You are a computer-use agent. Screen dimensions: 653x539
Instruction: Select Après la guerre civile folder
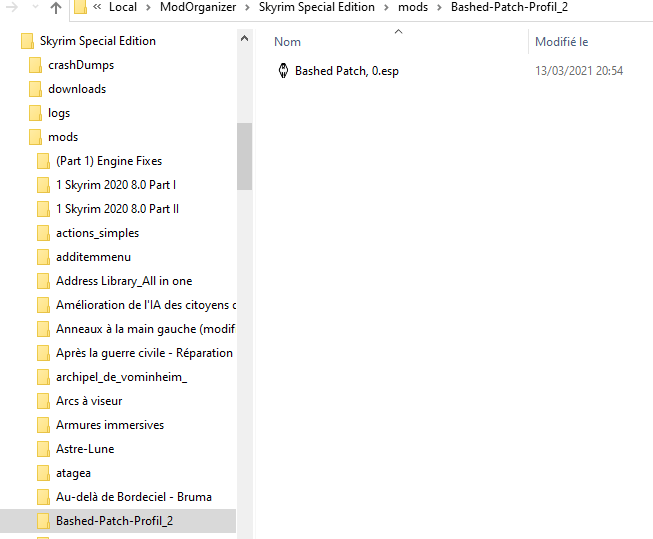145,353
